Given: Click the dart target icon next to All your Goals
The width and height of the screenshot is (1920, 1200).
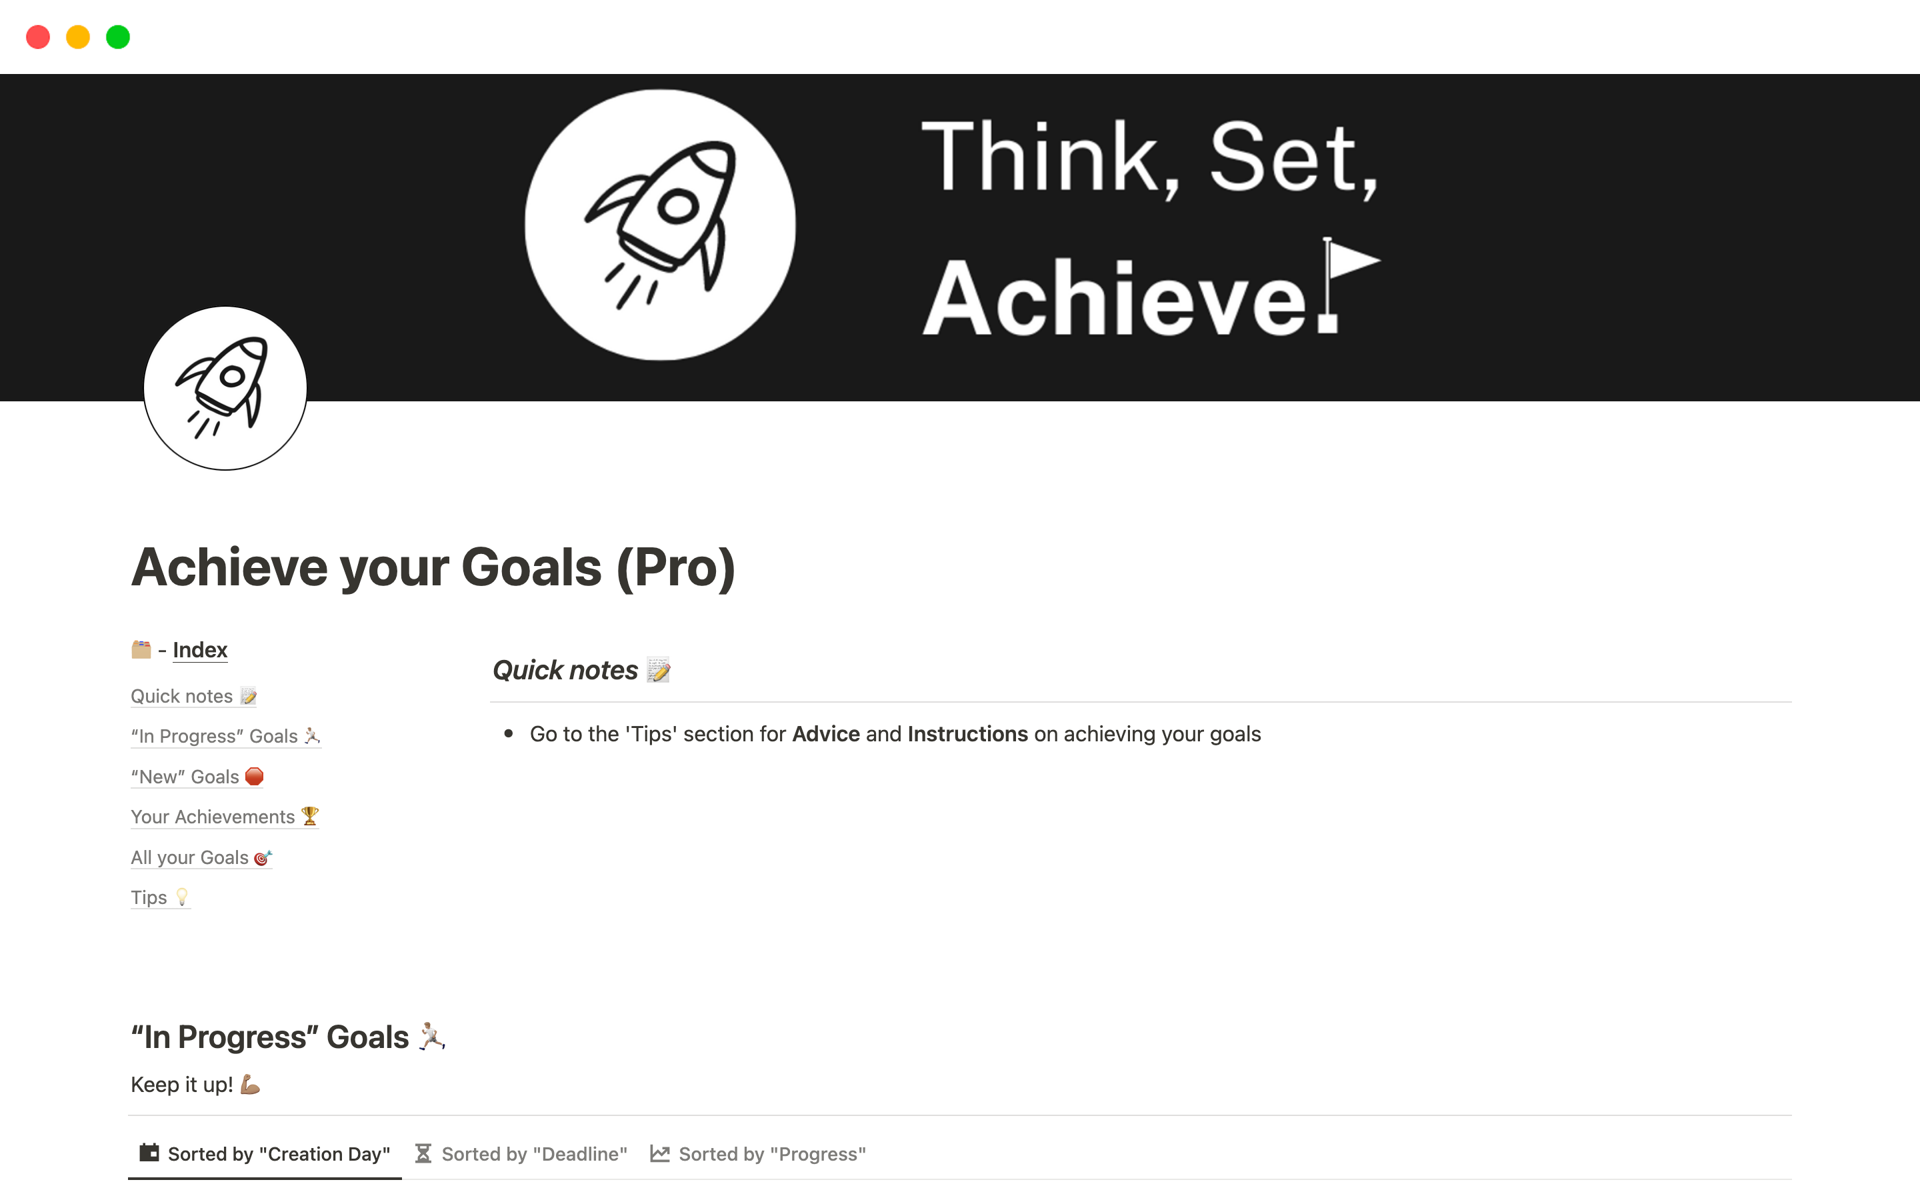Looking at the screenshot, I should (263, 857).
